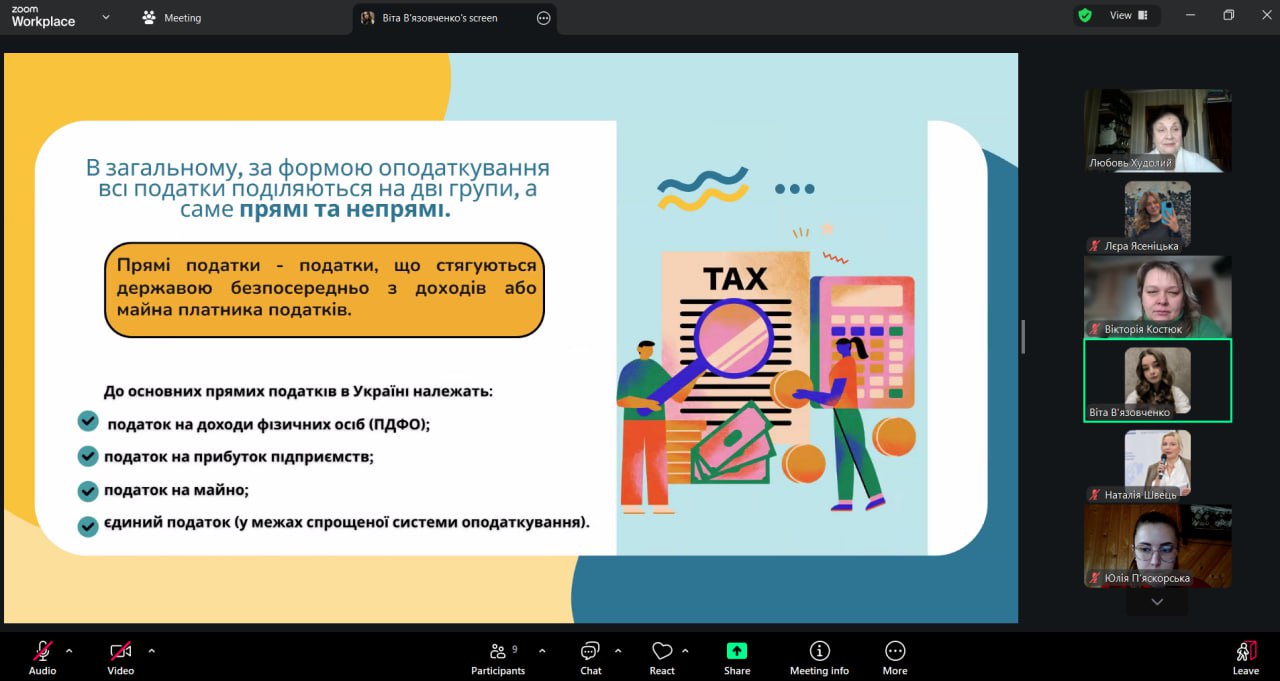Viewport: 1280px width, 681px height.
Task: Expand chat options caret next to Chat
Action: tap(618, 651)
